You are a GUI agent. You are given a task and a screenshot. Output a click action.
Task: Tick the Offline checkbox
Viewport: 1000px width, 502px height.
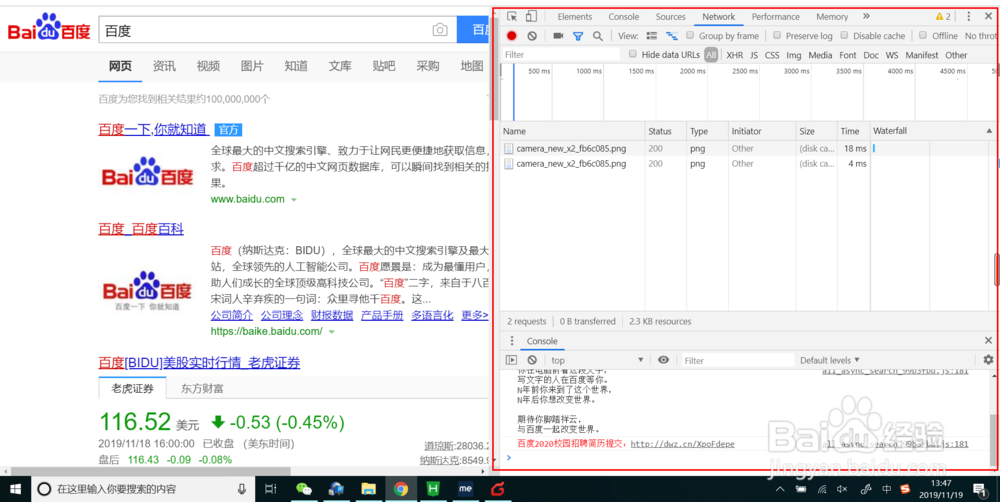pyautogui.click(x=923, y=35)
